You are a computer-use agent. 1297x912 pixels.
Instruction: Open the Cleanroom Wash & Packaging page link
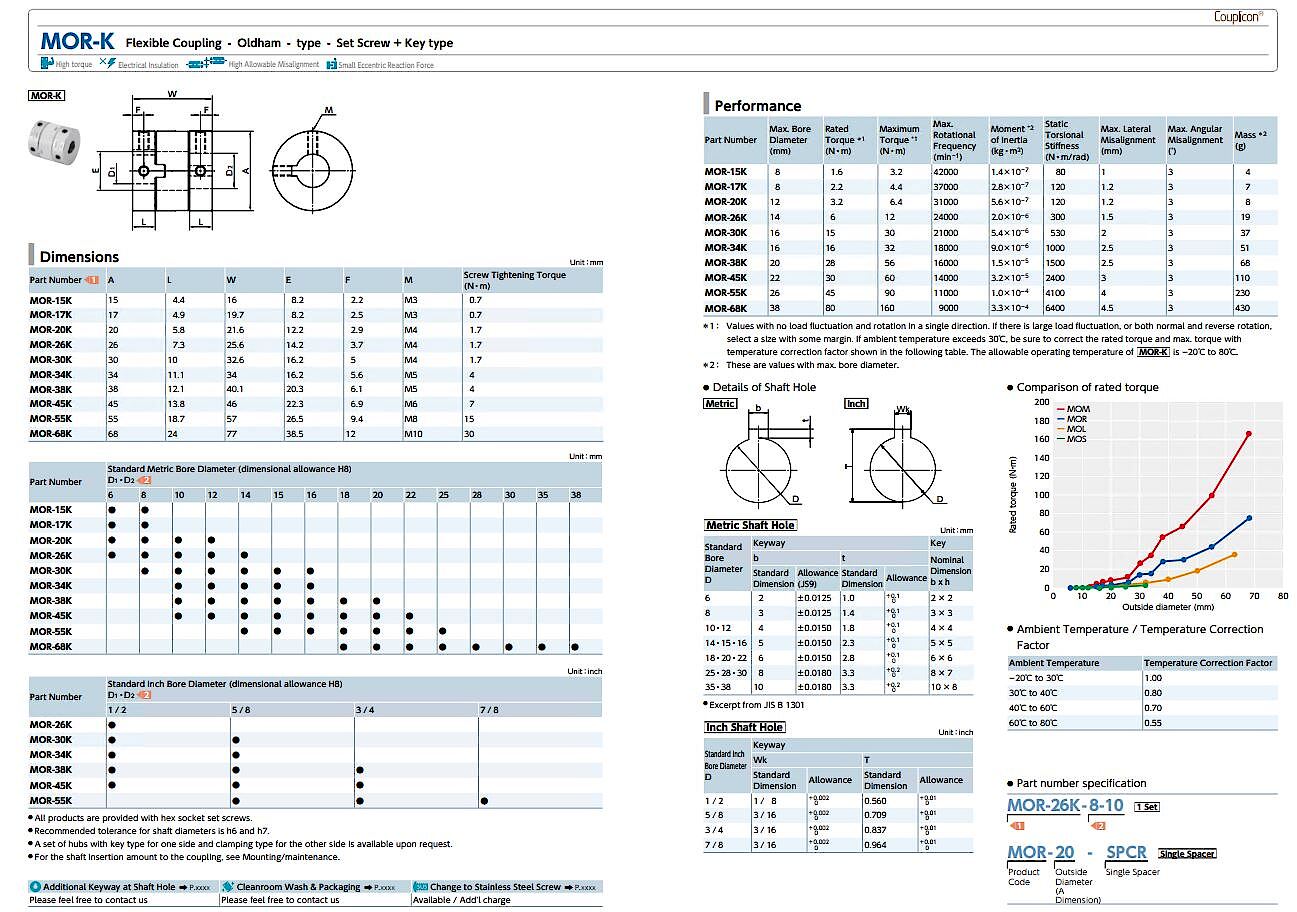(x=380, y=887)
